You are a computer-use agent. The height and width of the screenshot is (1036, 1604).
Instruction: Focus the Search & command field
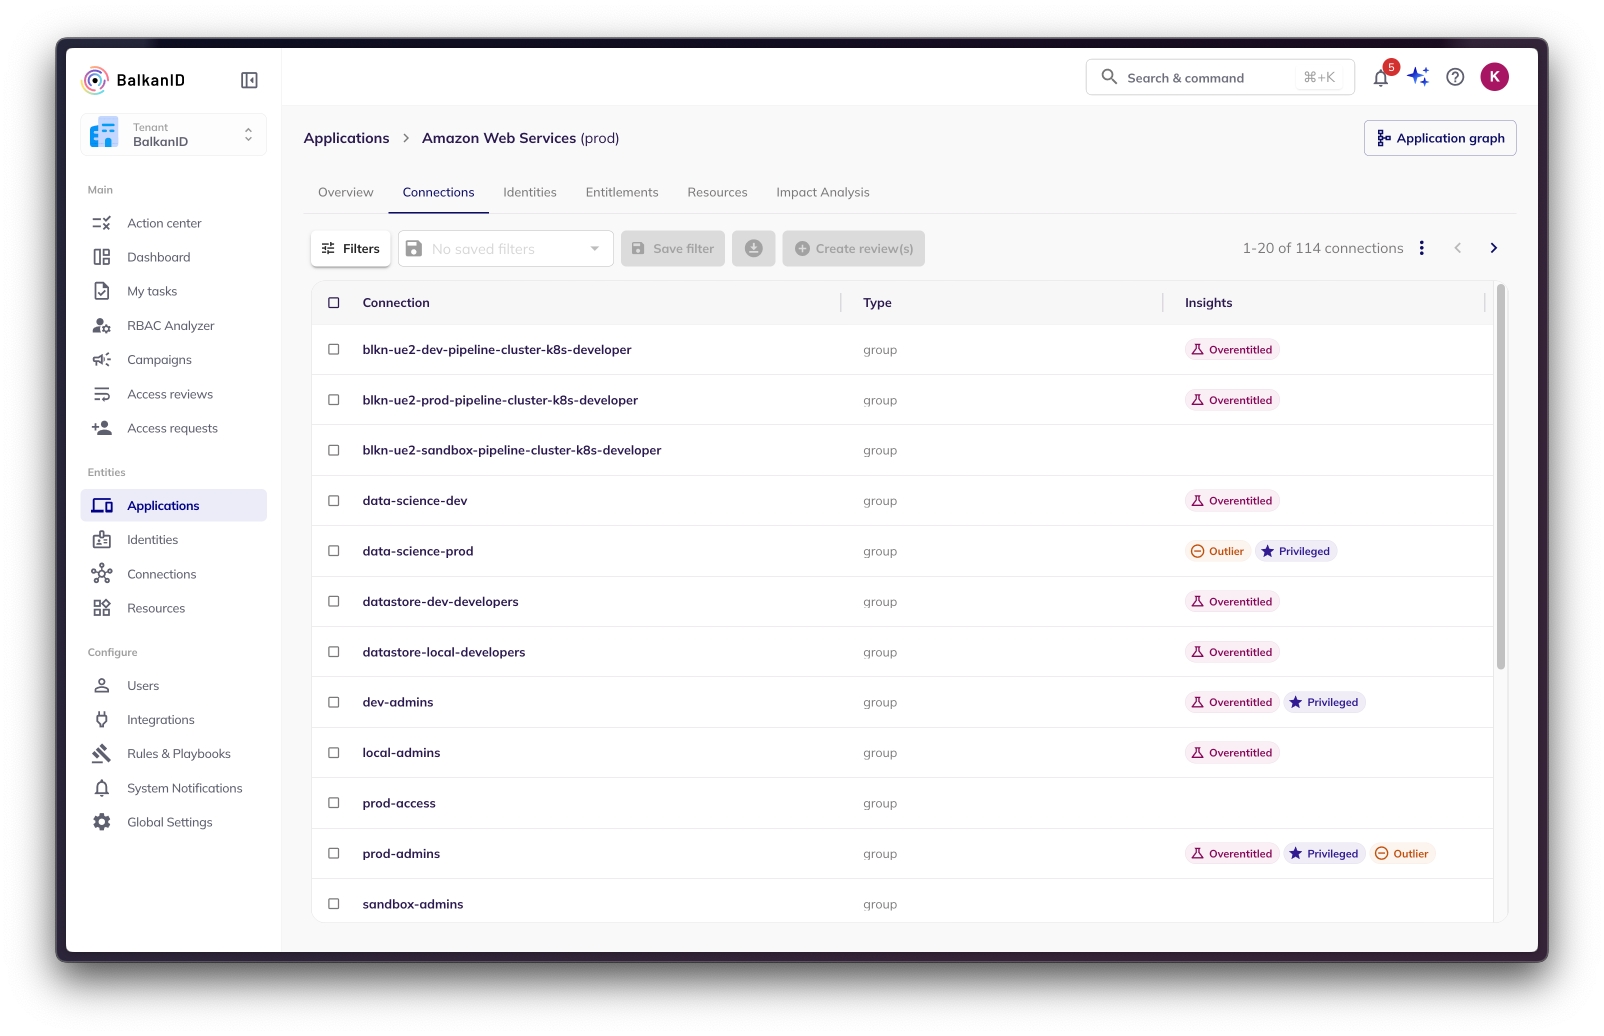1220,77
